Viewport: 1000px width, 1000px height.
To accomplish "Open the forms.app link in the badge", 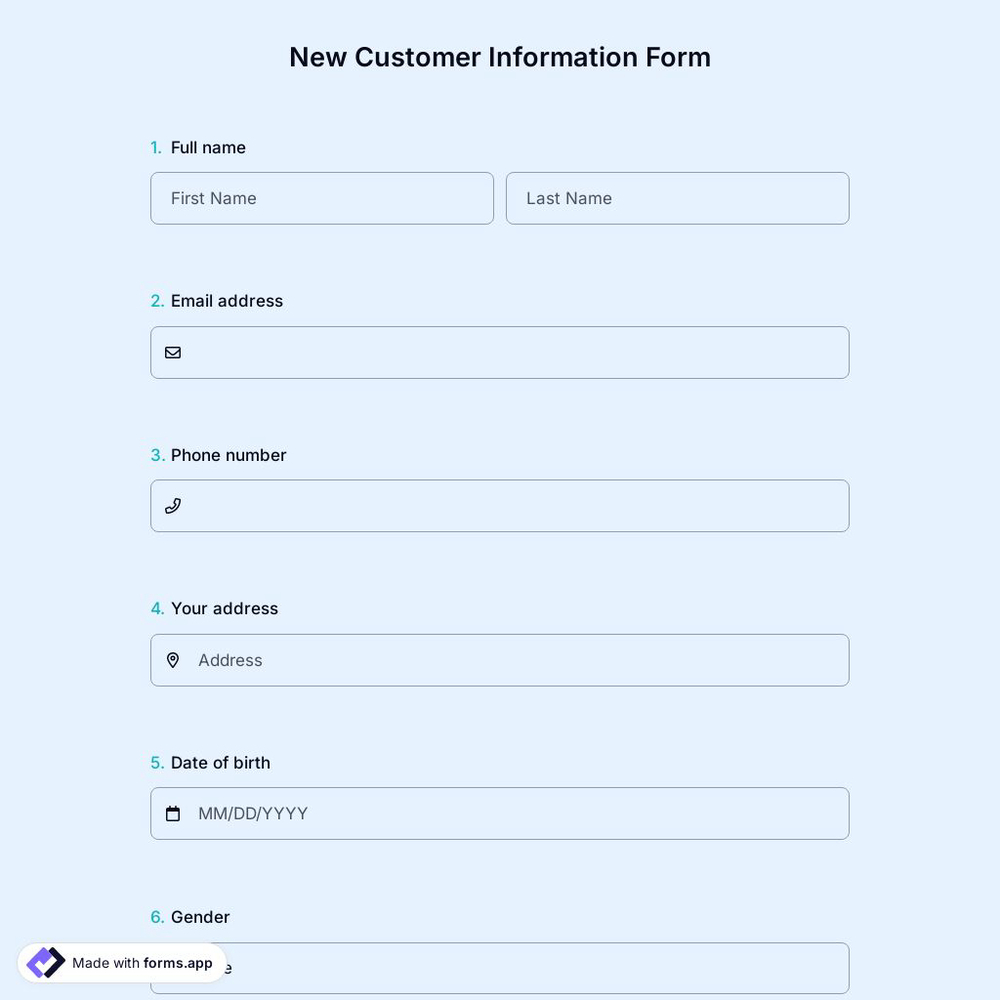I will (x=176, y=963).
